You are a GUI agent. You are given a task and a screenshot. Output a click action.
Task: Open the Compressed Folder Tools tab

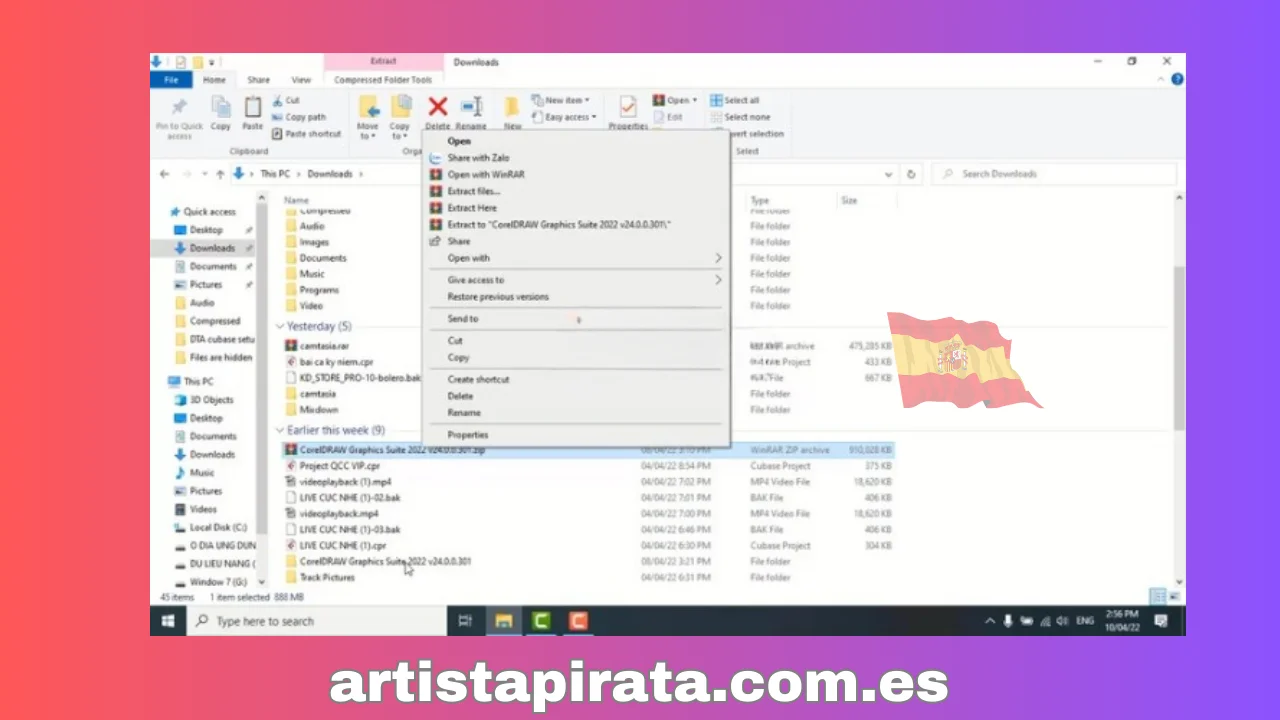(x=383, y=80)
